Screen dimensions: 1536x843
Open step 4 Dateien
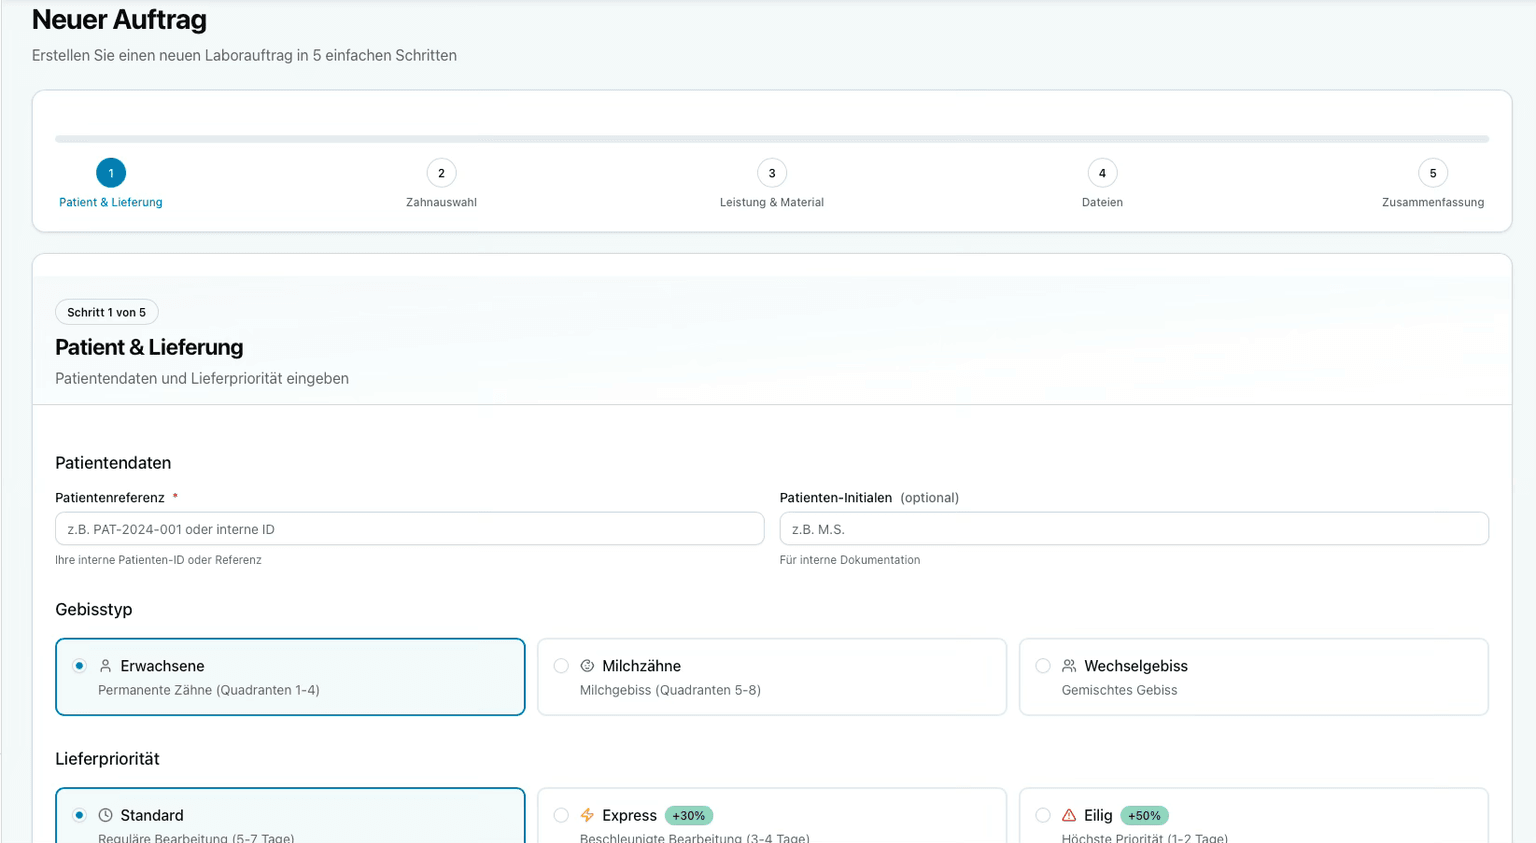1102,173
